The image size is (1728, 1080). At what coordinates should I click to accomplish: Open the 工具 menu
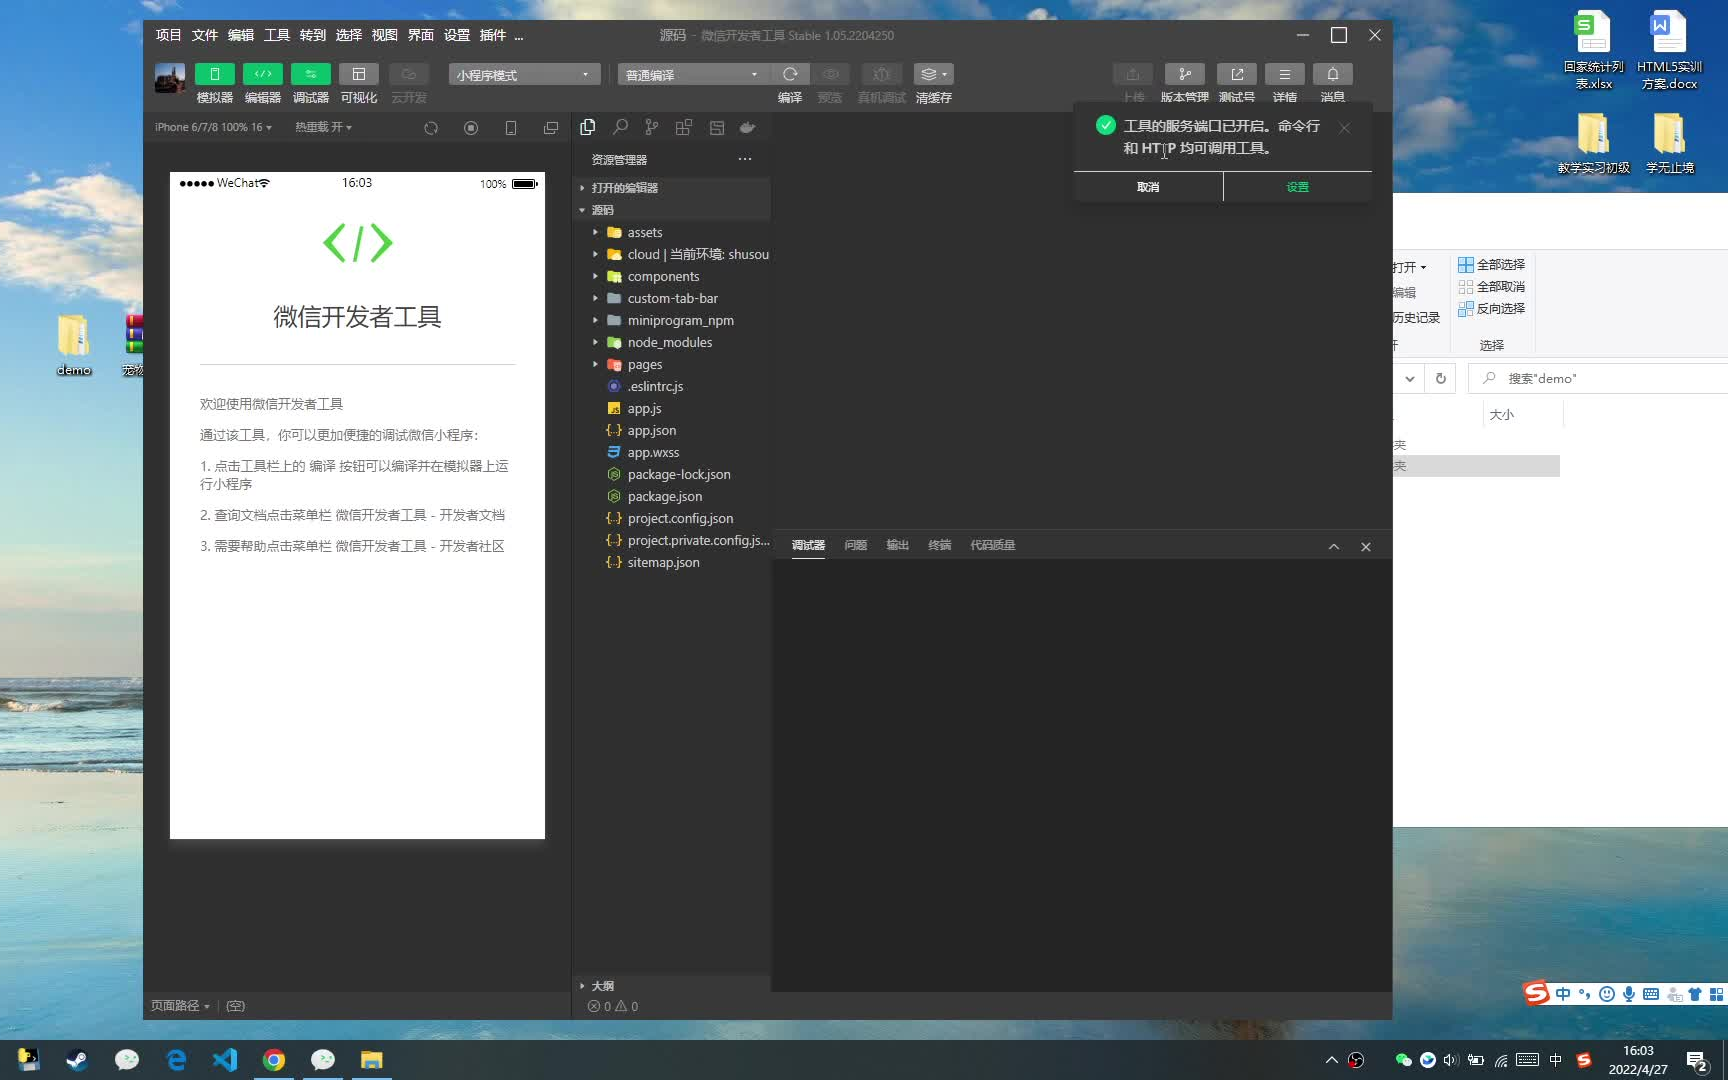277,35
